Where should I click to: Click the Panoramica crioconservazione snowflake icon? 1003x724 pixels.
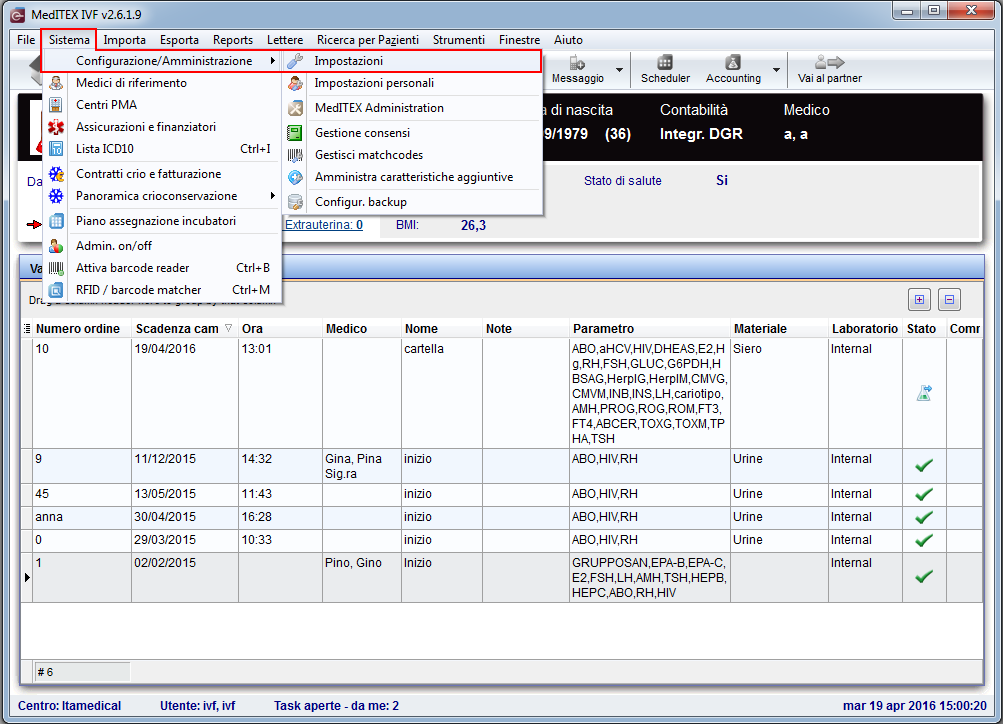coord(56,196)
